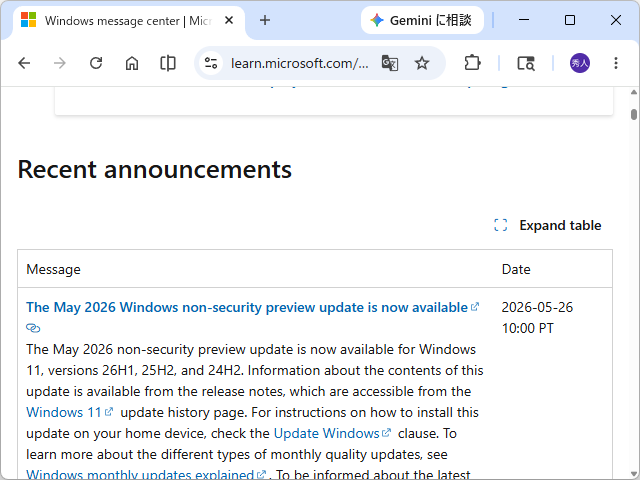Open the browser home page
This screenshot has width=640, height=480.
(132, 63)
